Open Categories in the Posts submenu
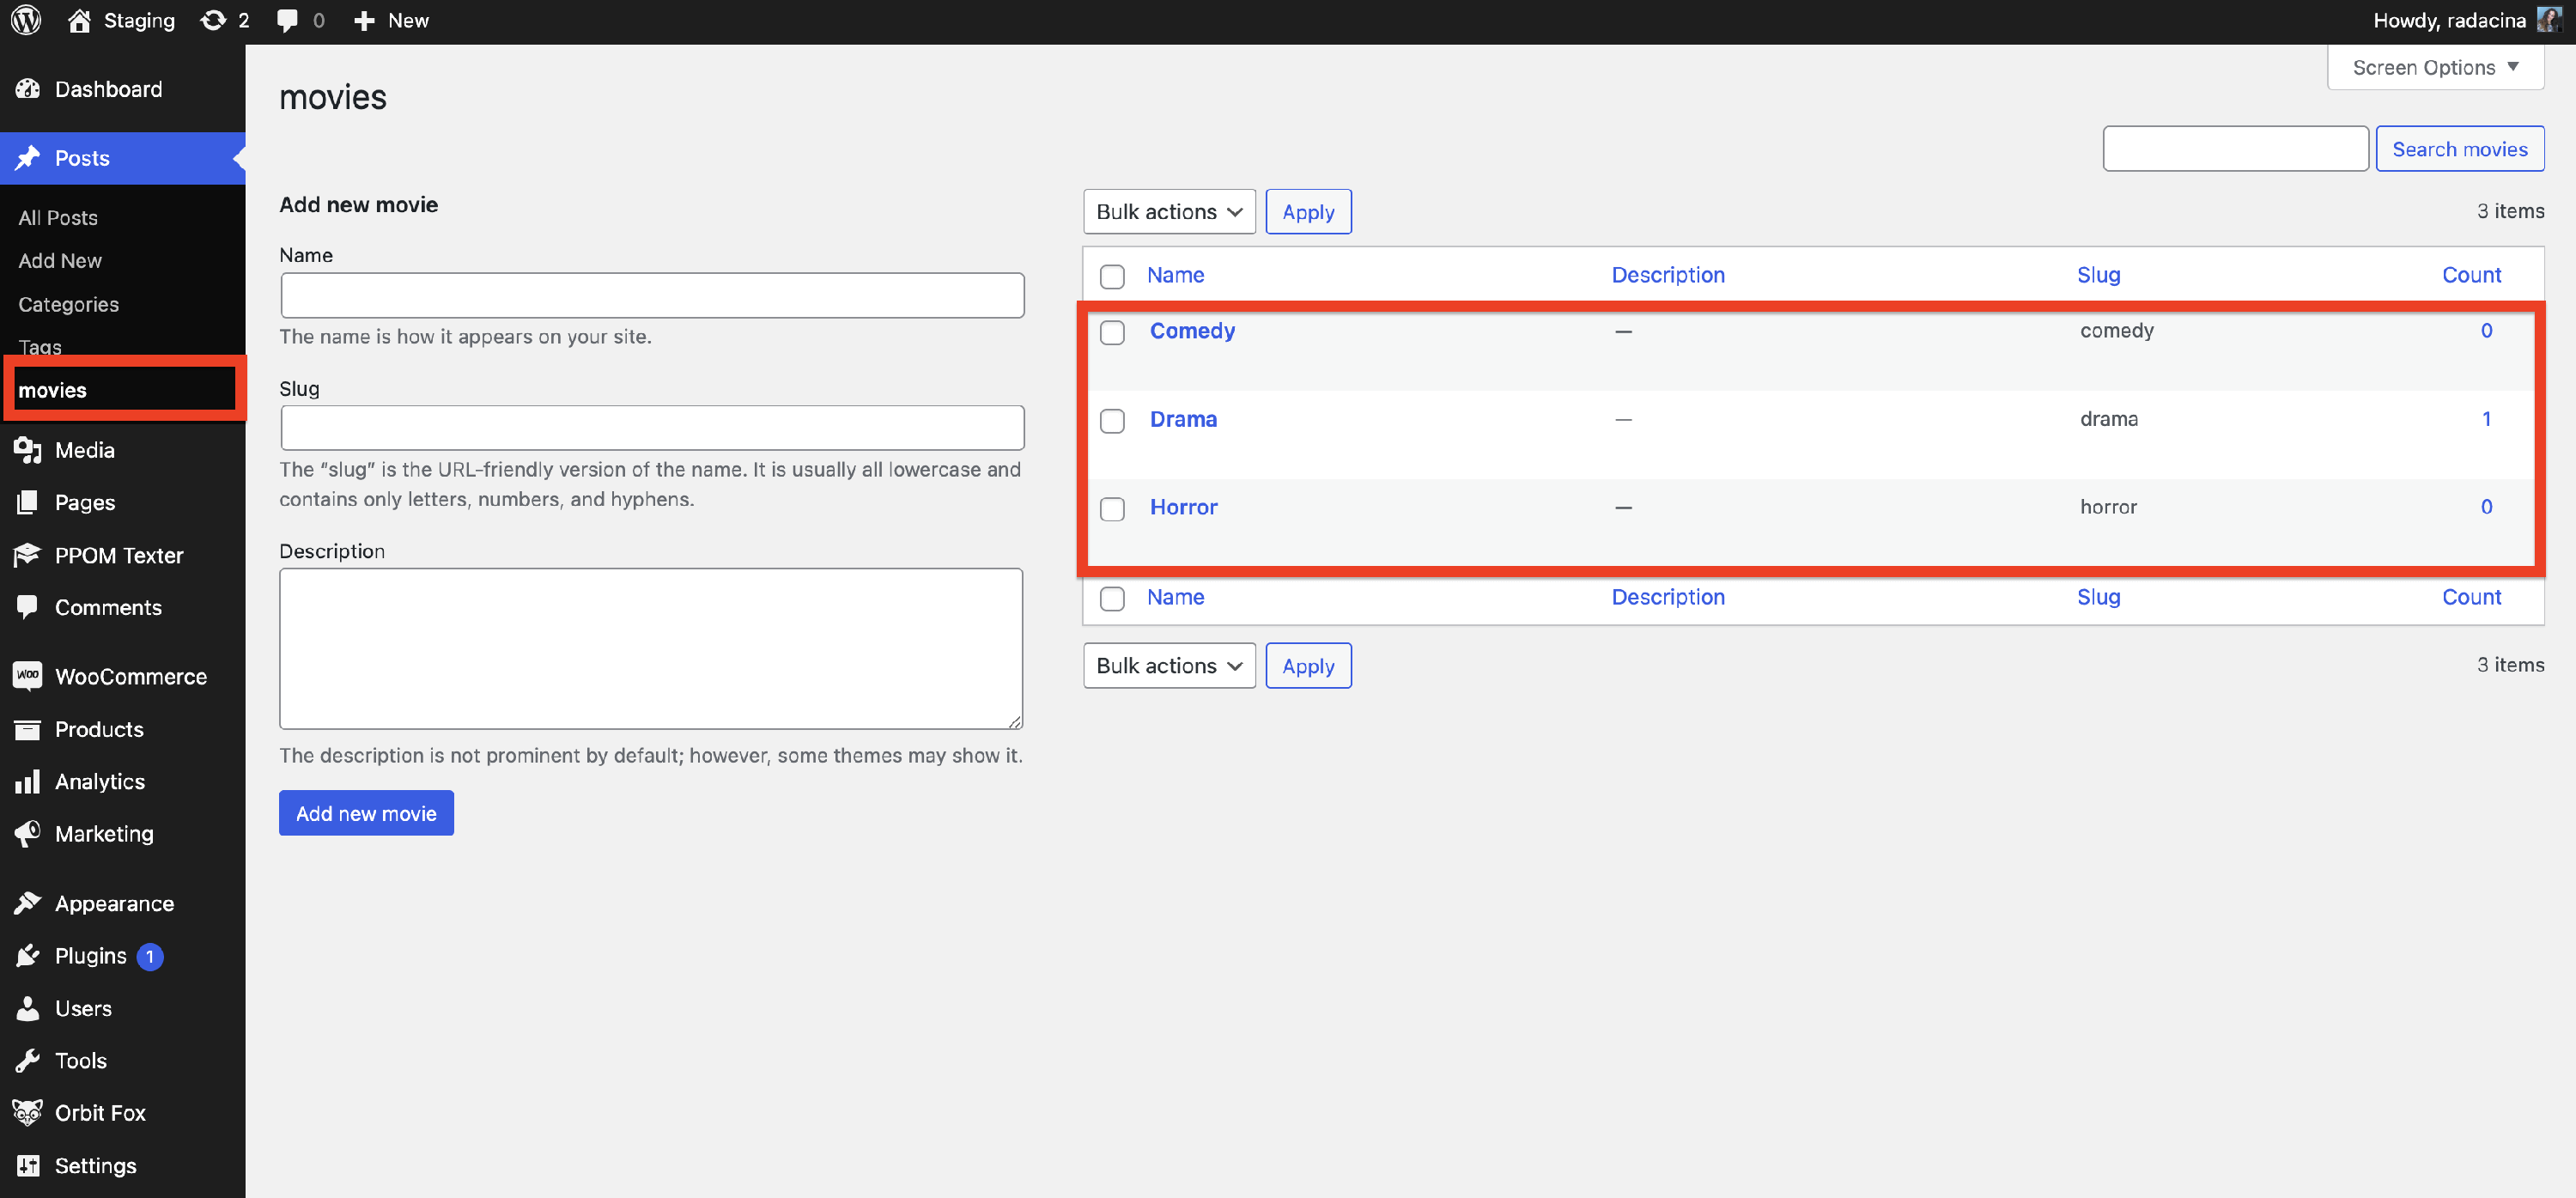Screen dimensions: 2576x1198 68,304
